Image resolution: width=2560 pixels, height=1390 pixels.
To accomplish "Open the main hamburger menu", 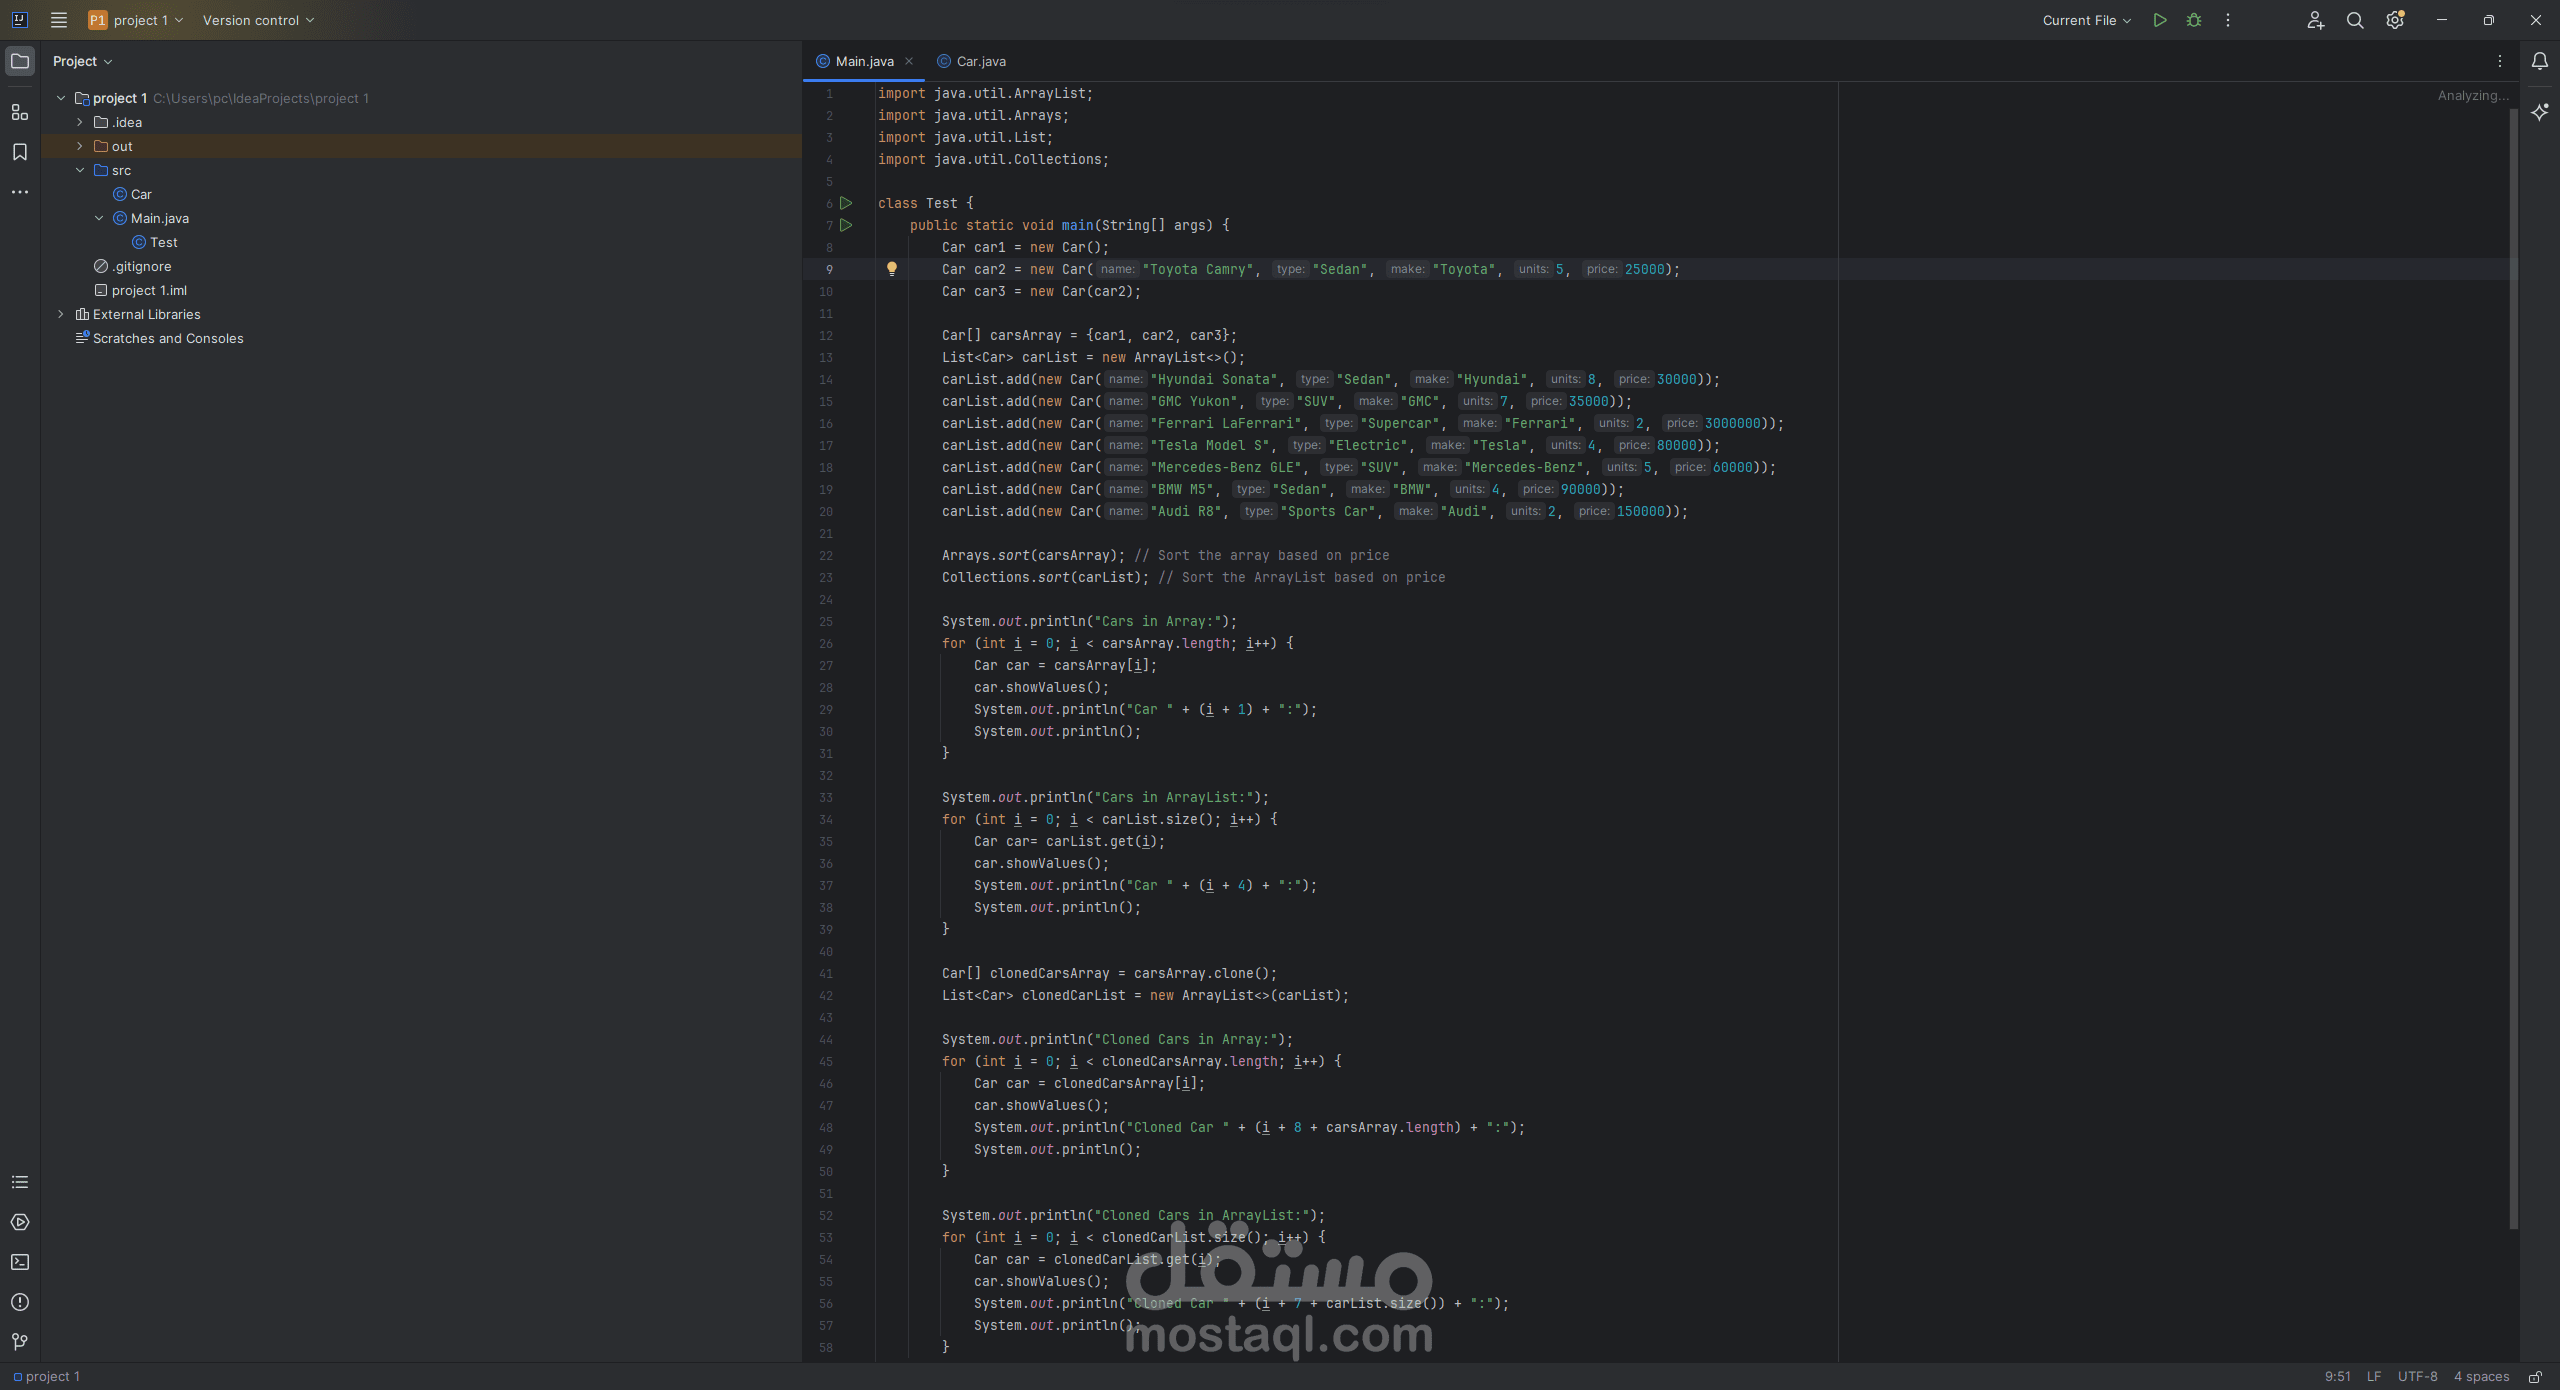I will (x=59, y=20).
